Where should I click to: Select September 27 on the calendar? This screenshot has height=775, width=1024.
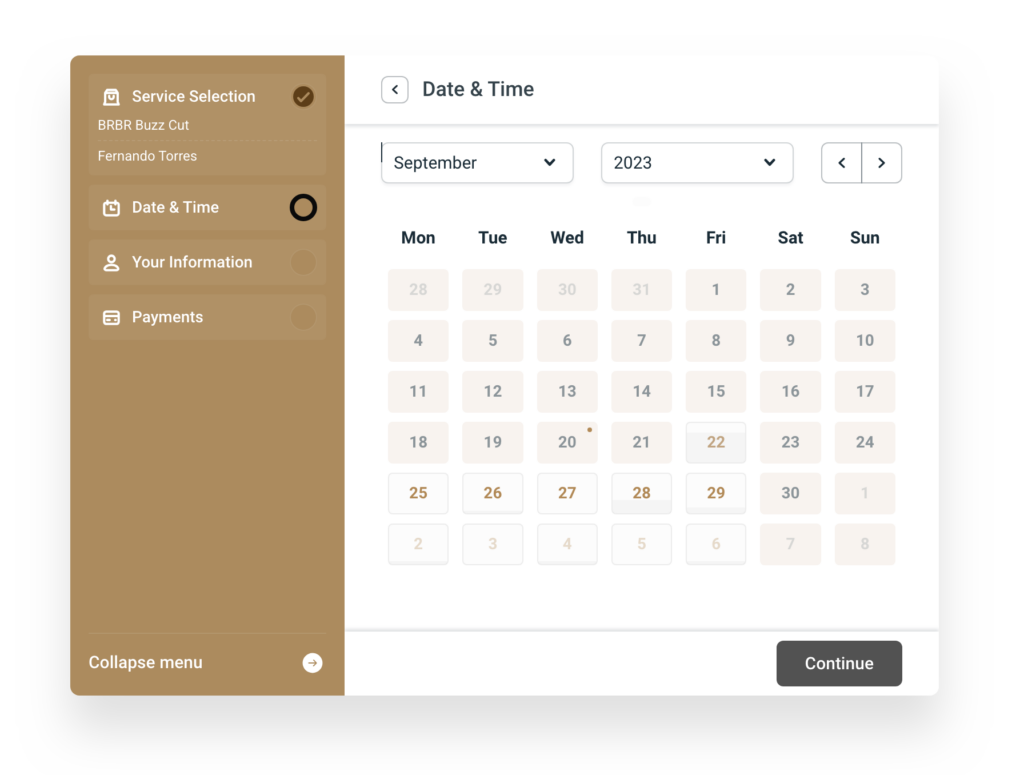[567, 493]
